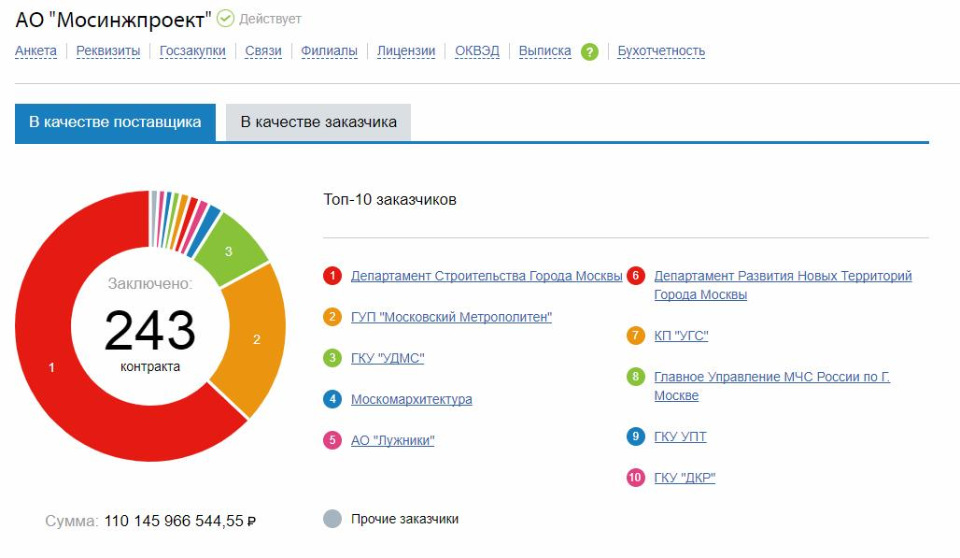
Task: Open the Выписка link
Action: [x=545, y=51]
